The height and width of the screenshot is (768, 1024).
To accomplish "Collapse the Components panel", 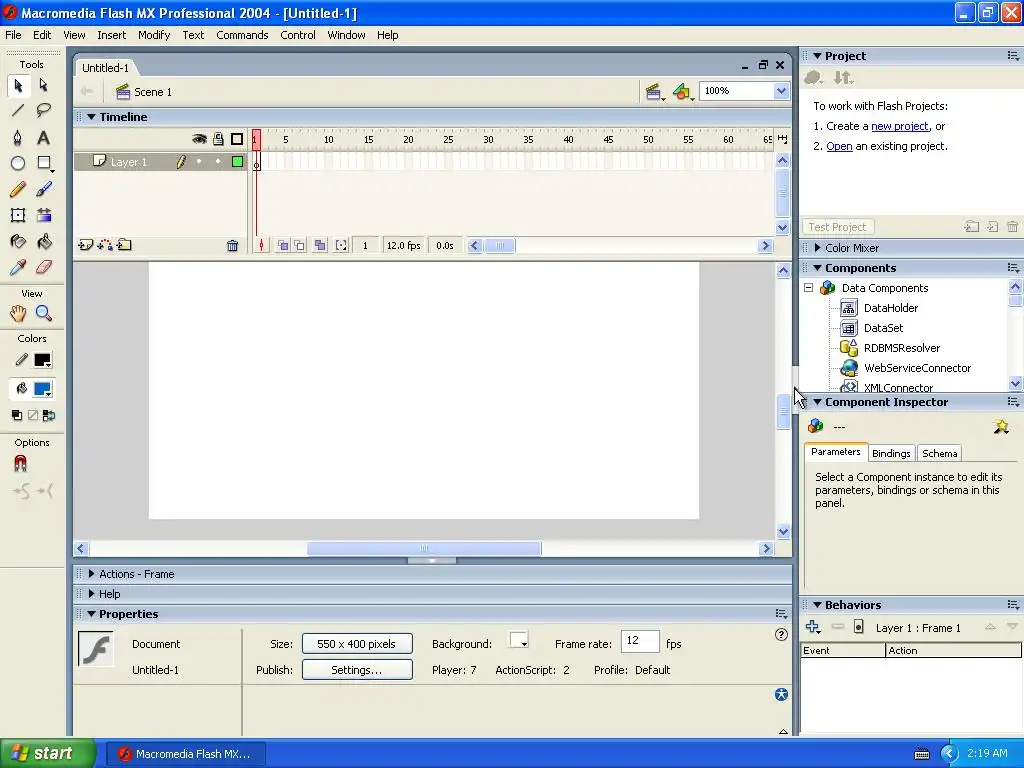I will click(817, 268).
